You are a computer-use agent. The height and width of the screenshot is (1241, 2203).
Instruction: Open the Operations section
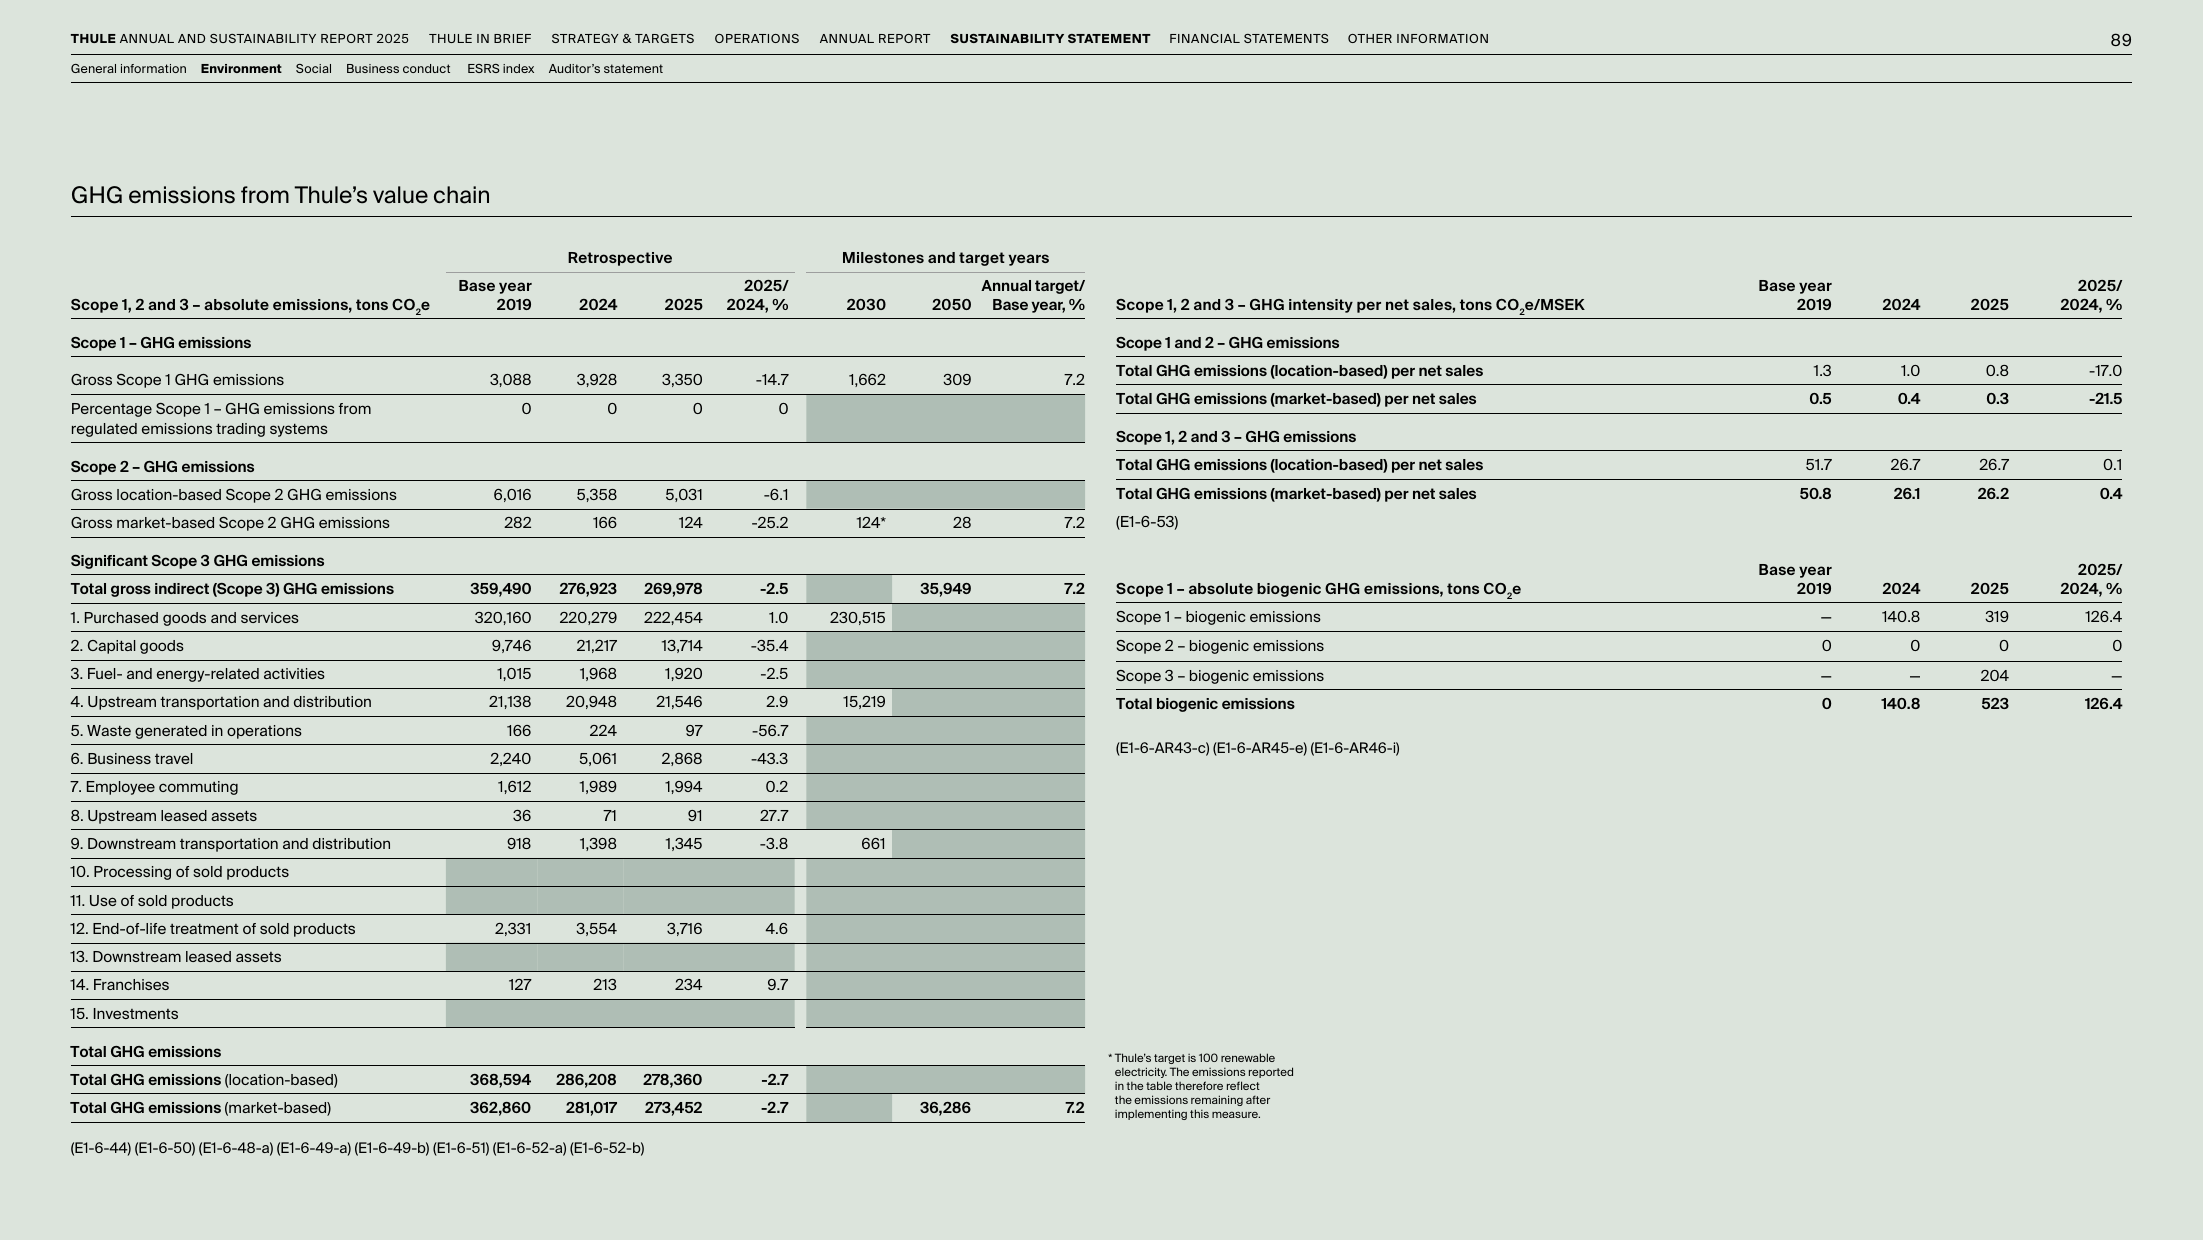[x=756, y=39]
